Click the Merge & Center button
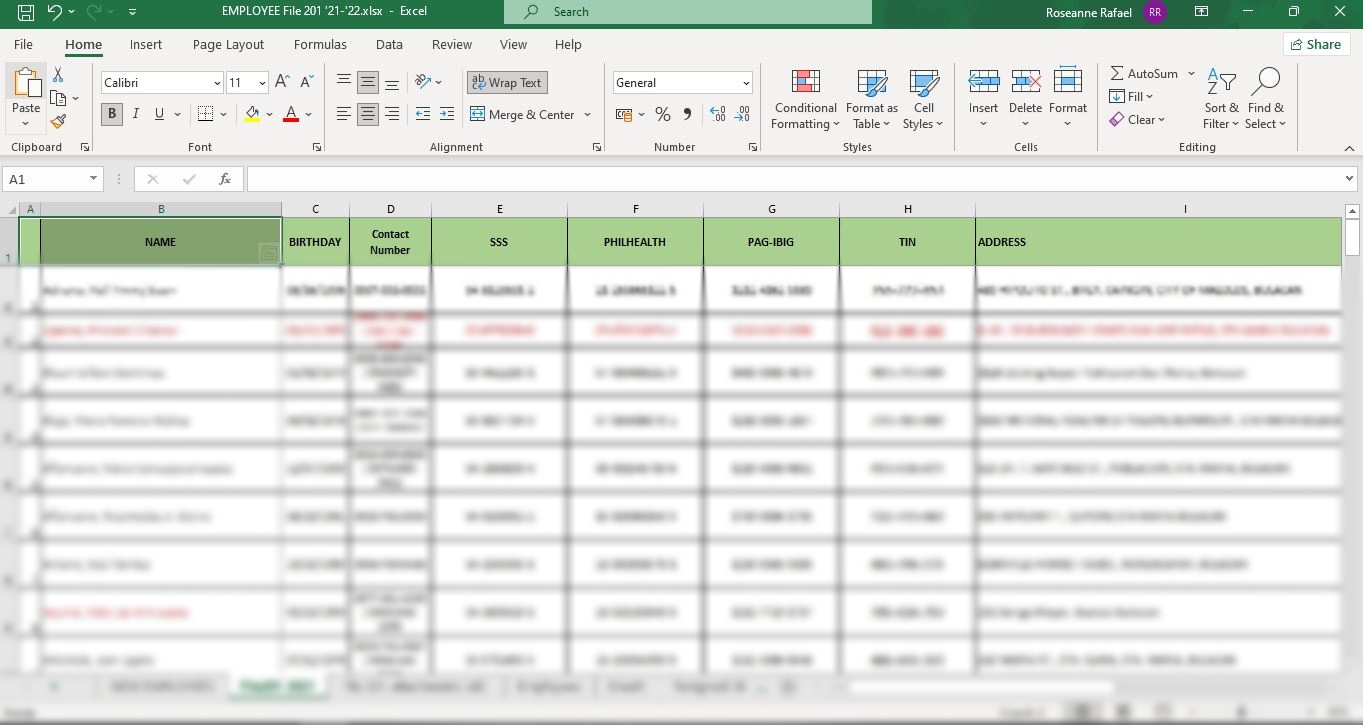 (x=521, y=115)
